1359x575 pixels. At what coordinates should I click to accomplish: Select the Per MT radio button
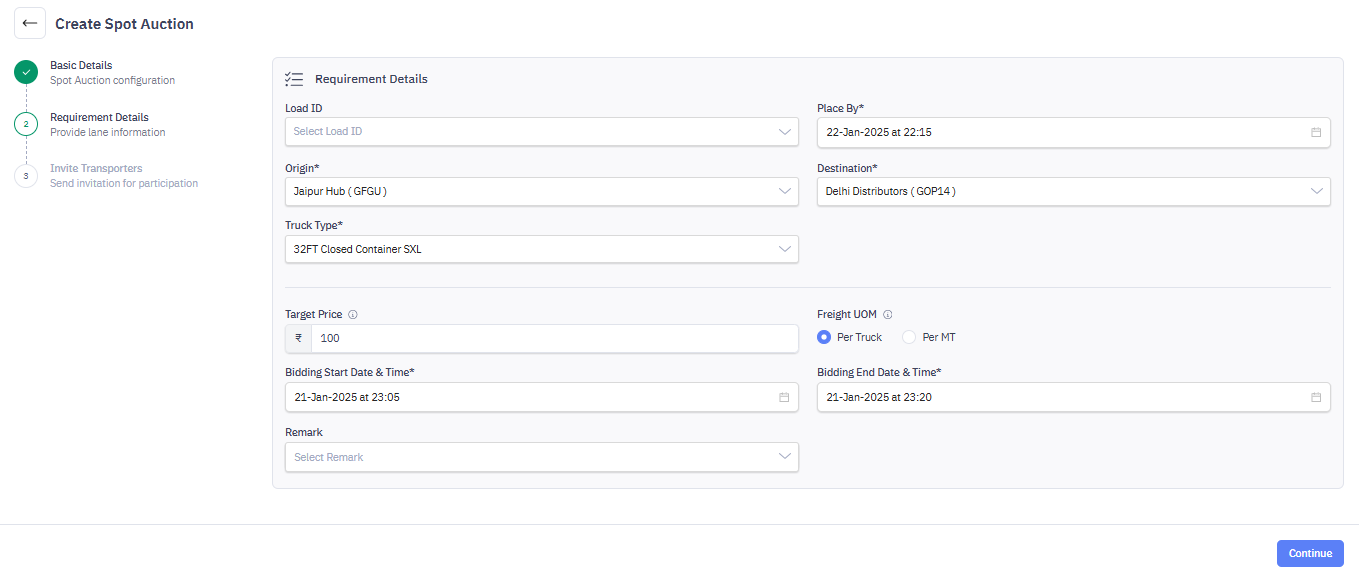click(x=909, y=337)
